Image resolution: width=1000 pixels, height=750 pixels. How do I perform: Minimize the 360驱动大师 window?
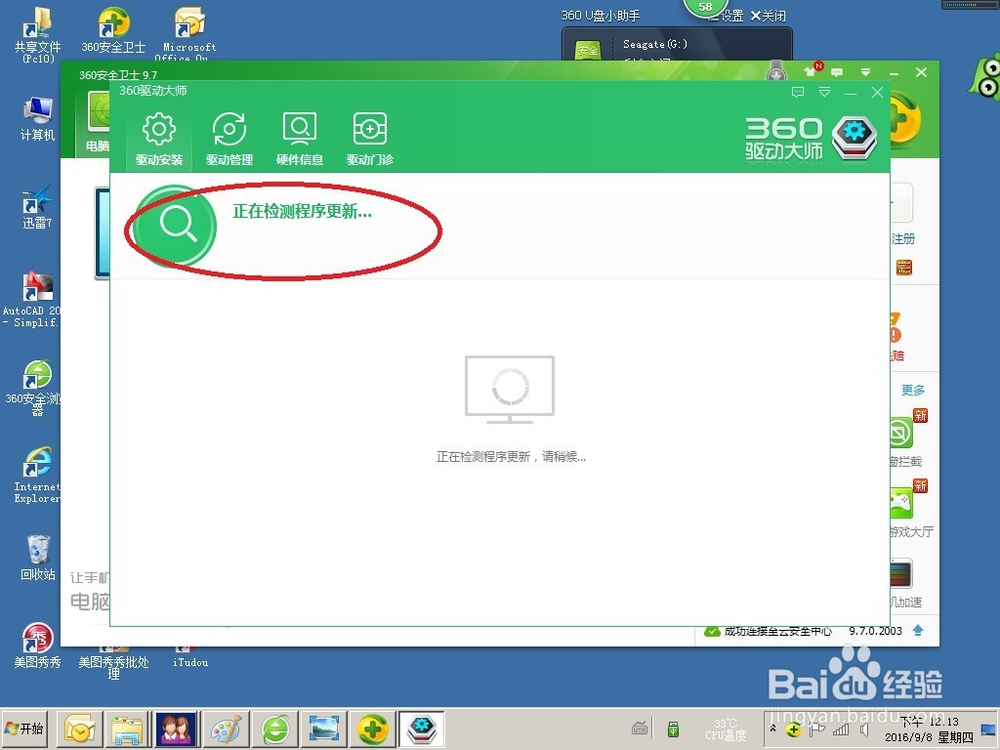[x=851, y=93]
